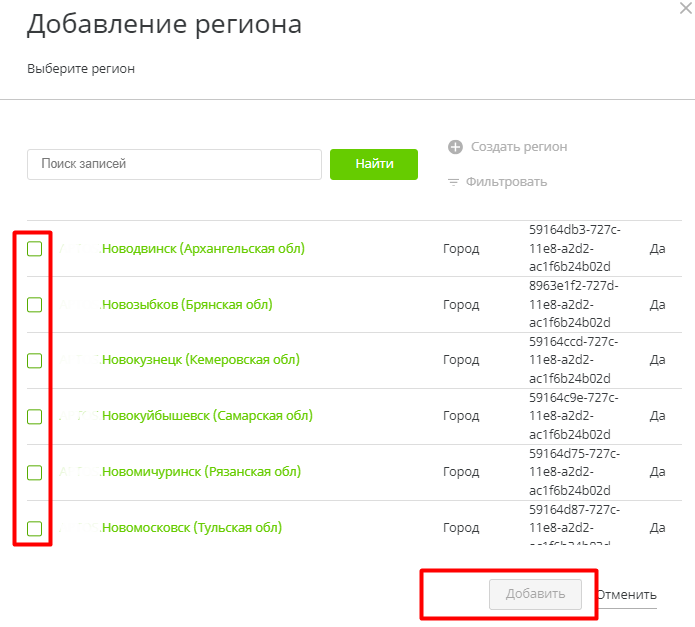Open the Новокуйбышевск (Самарская обл) link
This screenshot has width=695, height=627.
pyautogui.click(x=207, y=416)
